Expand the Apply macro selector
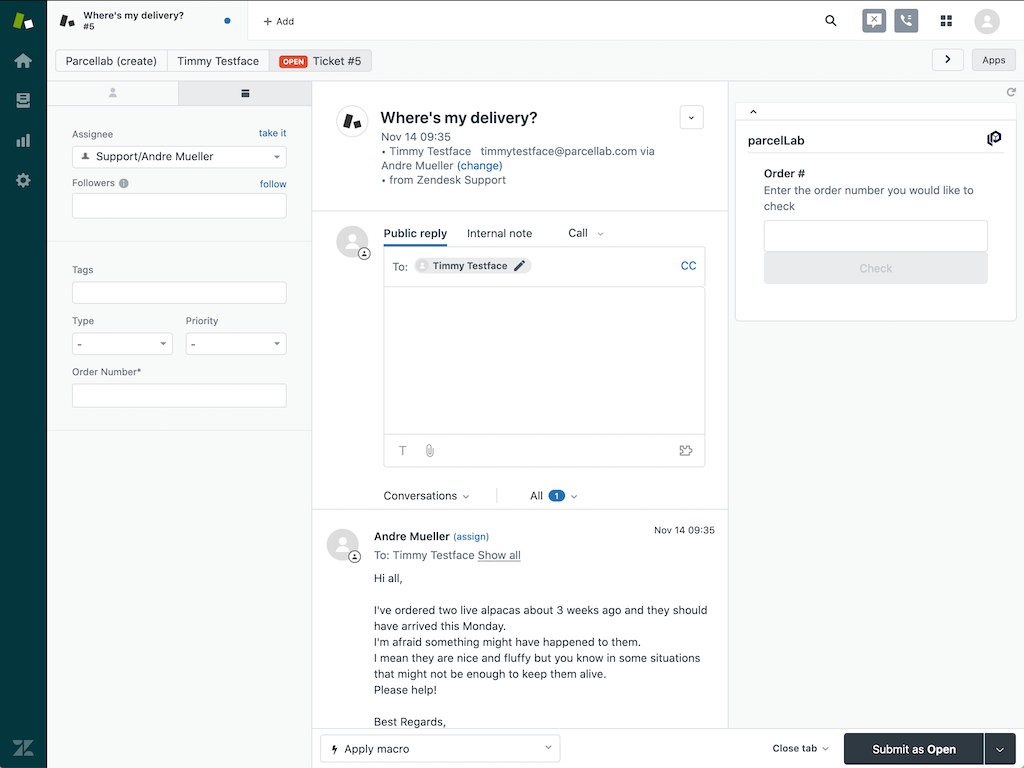This screenshot has width=1024, height=768. pos(440,749)
